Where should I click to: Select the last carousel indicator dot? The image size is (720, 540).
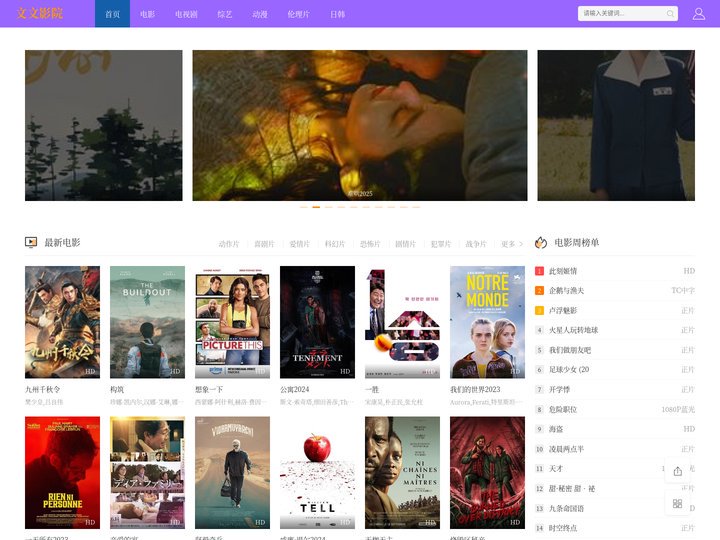pyautogui.click(x=416, y=207)
